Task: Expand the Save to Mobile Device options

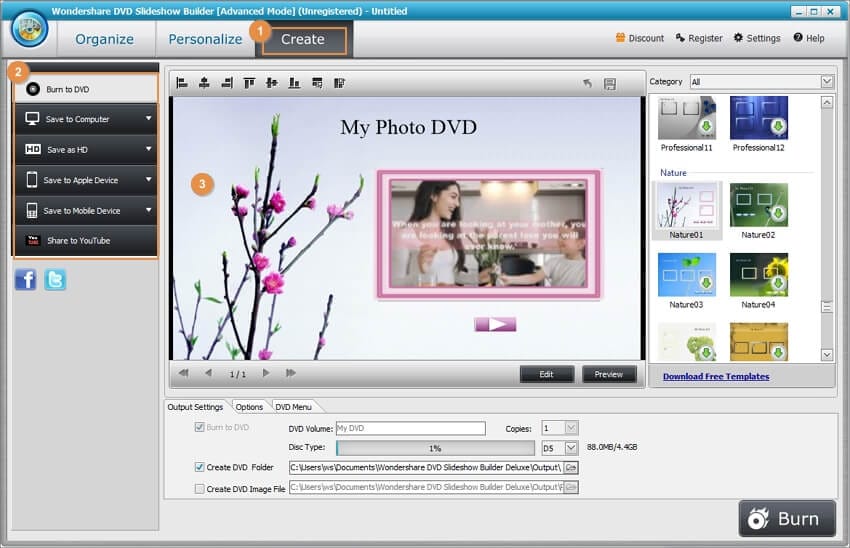Action: [149, 209]
